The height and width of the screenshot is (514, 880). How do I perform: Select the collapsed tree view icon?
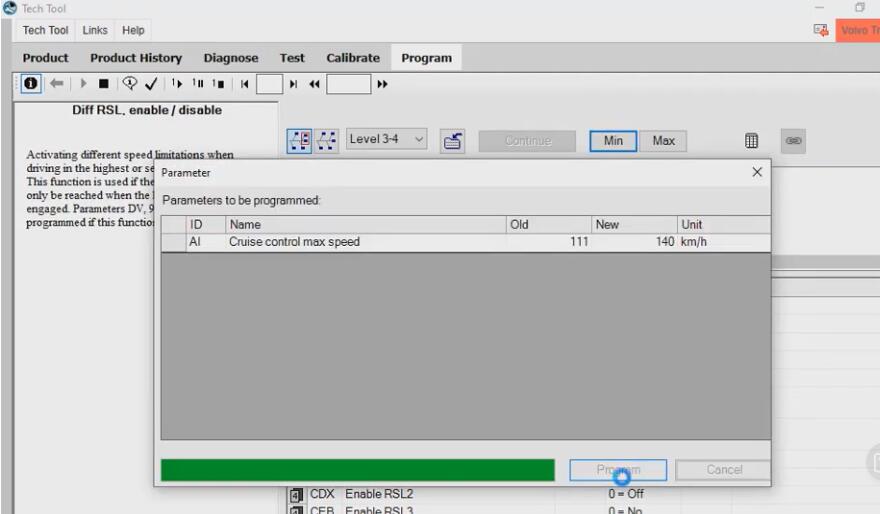(x=327, y=140)
